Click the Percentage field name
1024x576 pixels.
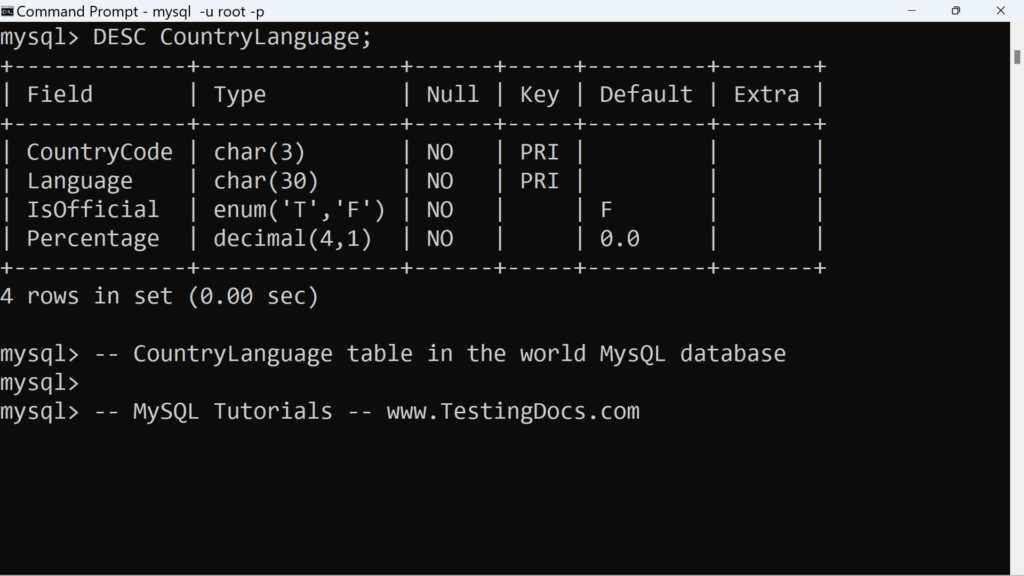point(93,238)
